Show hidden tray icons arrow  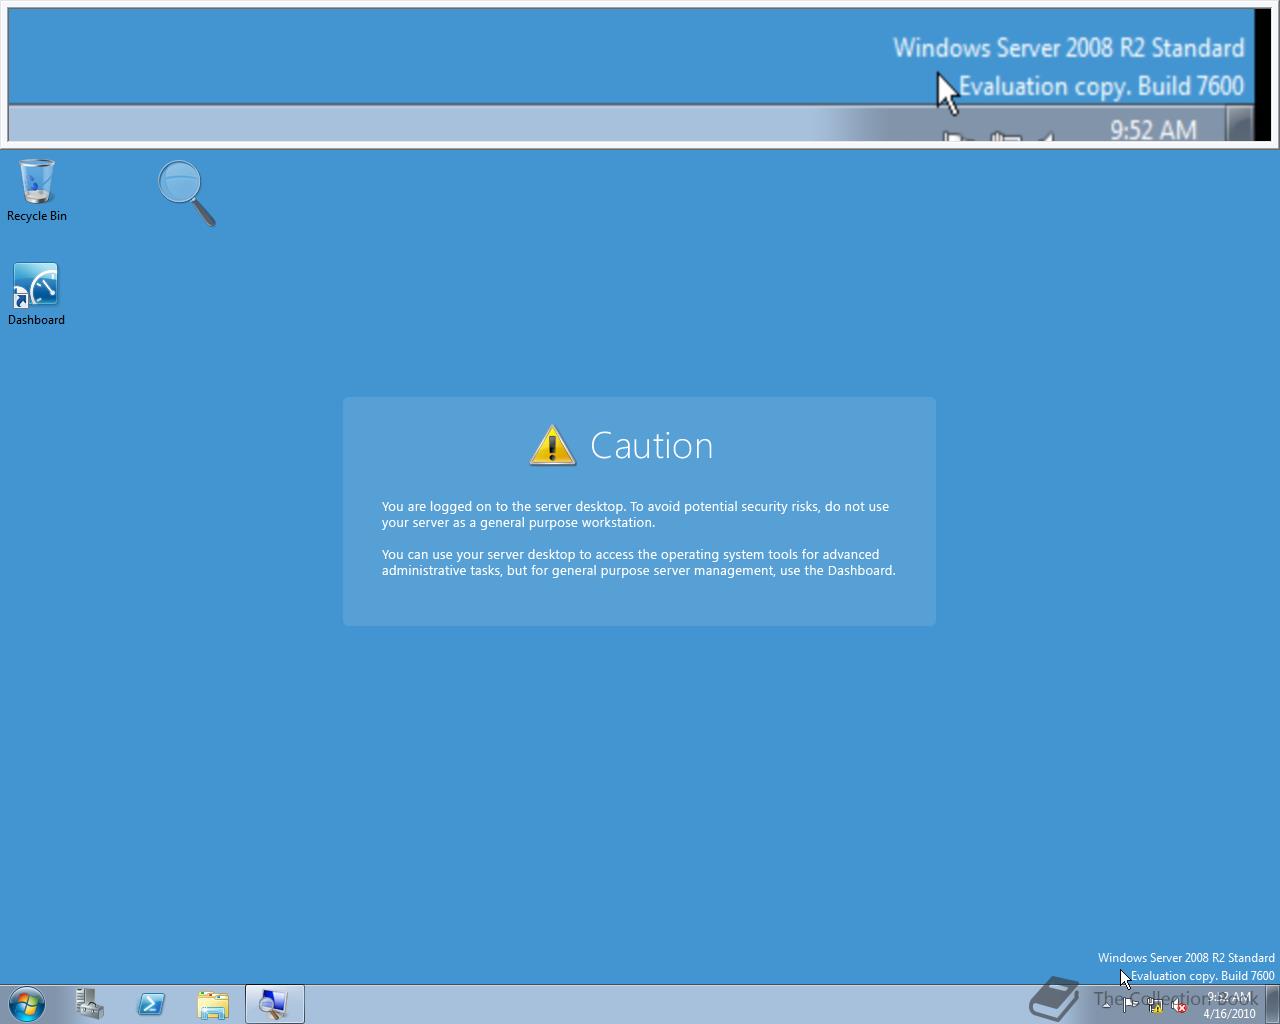(1106, 1005)
